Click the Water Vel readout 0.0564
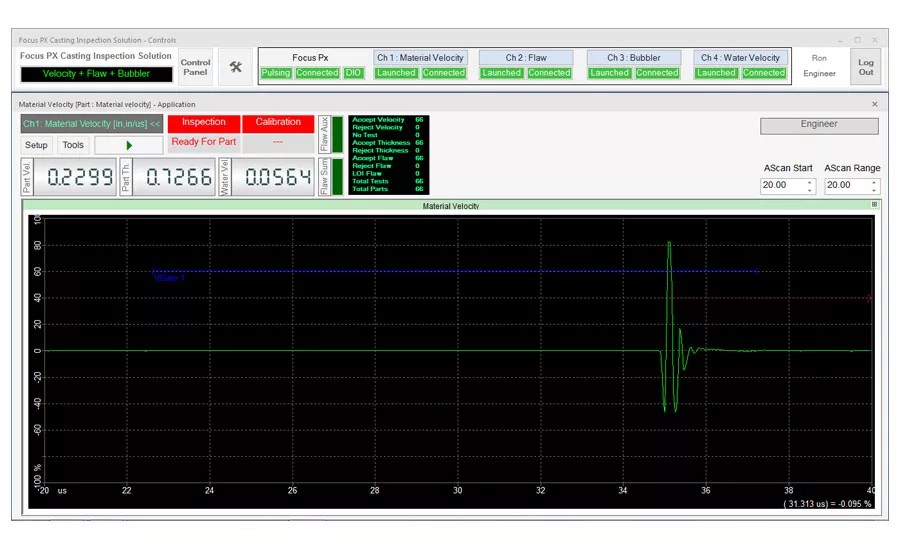Image resolution: width=900 pixels, height=550 pixels. (273, 177)
